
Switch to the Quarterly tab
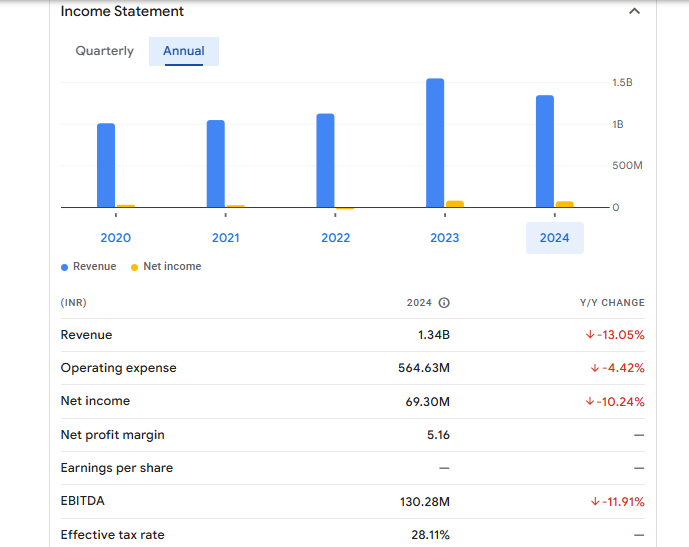coord(104,51)
